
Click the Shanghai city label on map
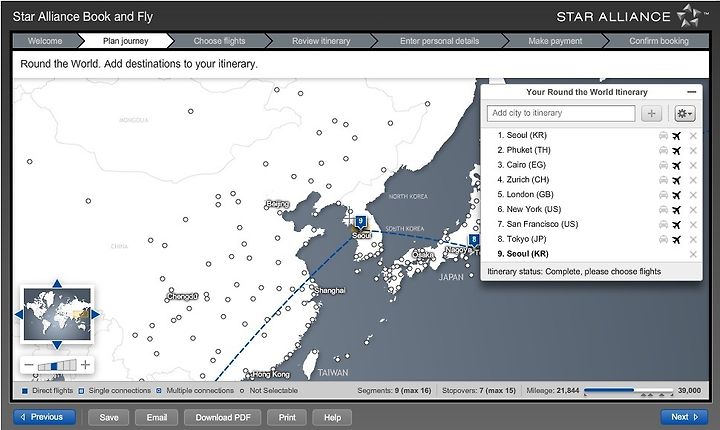coord(330,290)
